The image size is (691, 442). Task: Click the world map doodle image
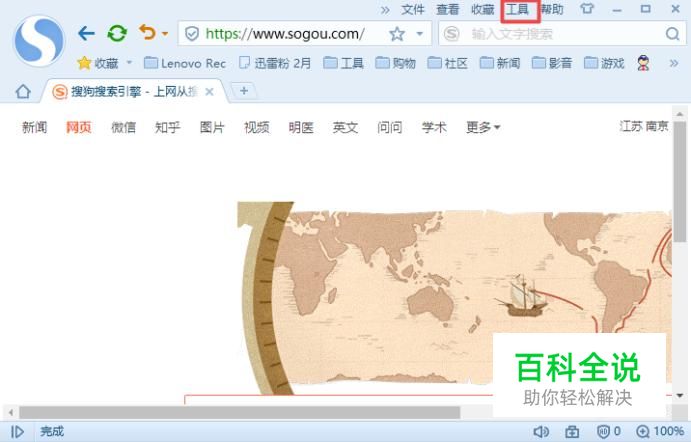tap(454, 298)
